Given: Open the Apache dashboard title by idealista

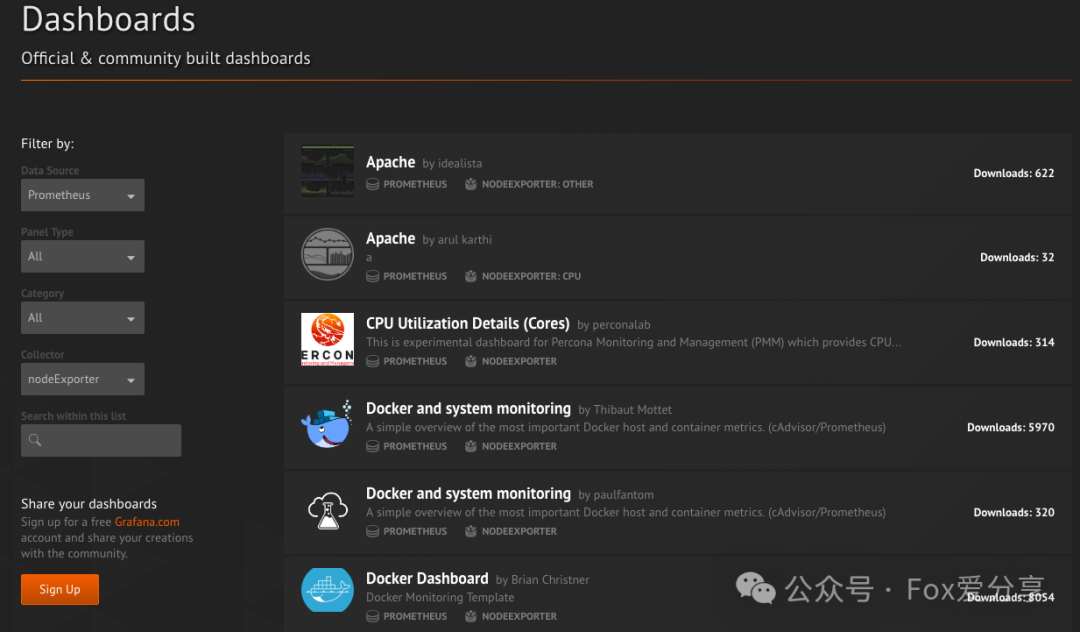Looking at the screenshot, I should point(391,162).
